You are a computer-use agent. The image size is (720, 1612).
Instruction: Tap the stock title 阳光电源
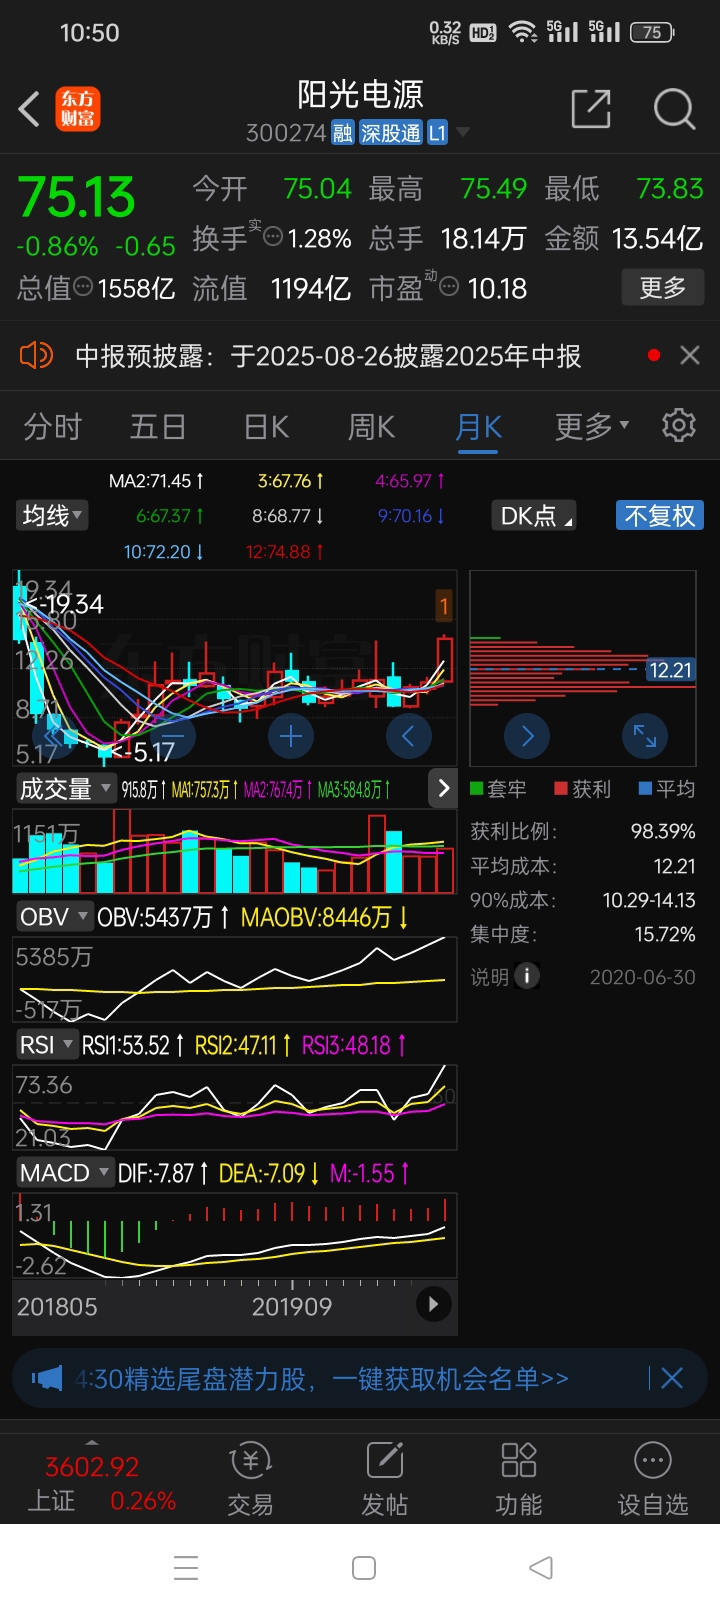coord(360,95)
